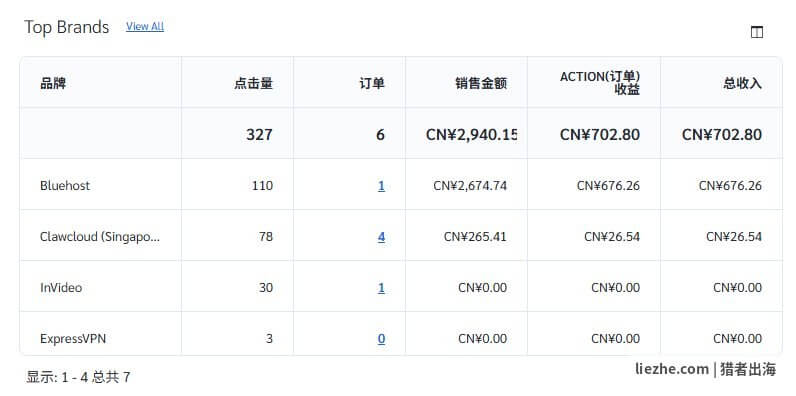Viewport: 796px width, 396px height.
Task: Sort by the 销售金额 column header
Action: [481, 83]
